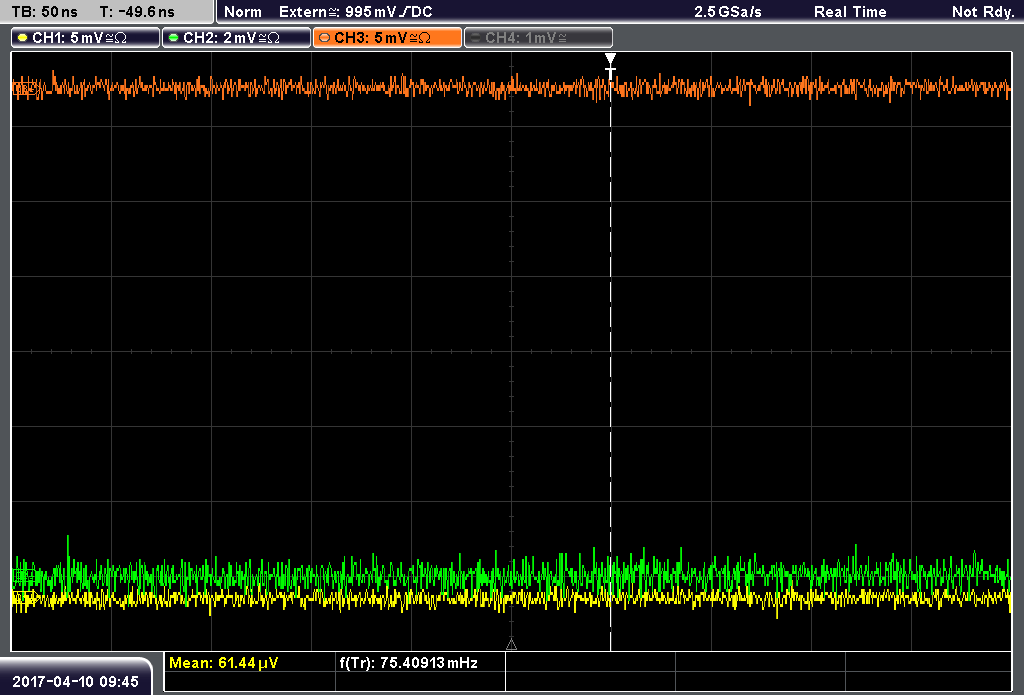Click the Mean: 61.44 µV measurement

pyautogui.click(x=223, y=663)
